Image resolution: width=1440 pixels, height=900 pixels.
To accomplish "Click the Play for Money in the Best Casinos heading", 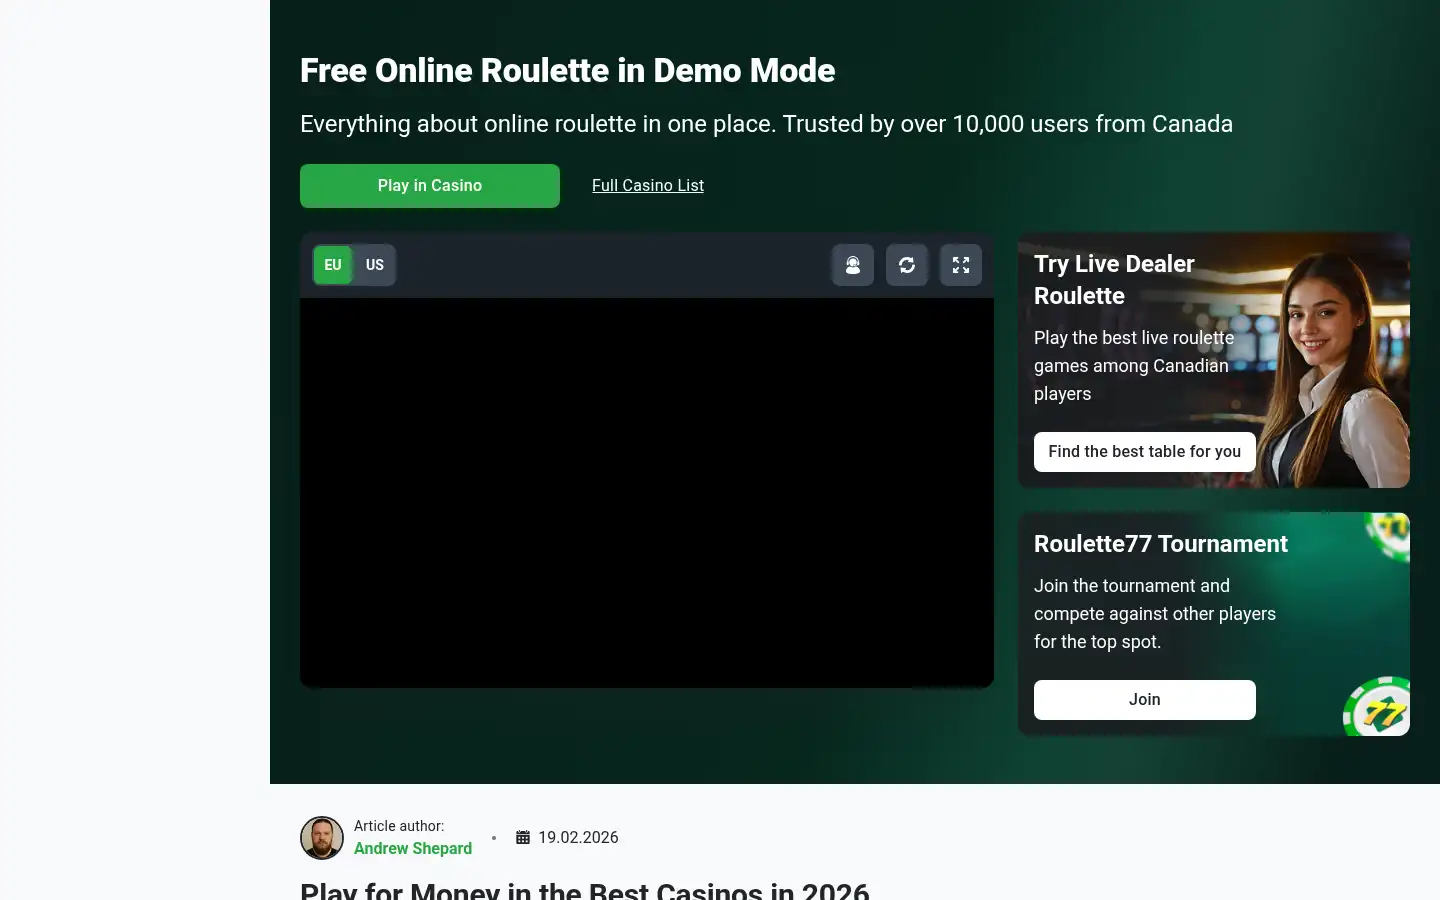I will [x=585, y=890].
